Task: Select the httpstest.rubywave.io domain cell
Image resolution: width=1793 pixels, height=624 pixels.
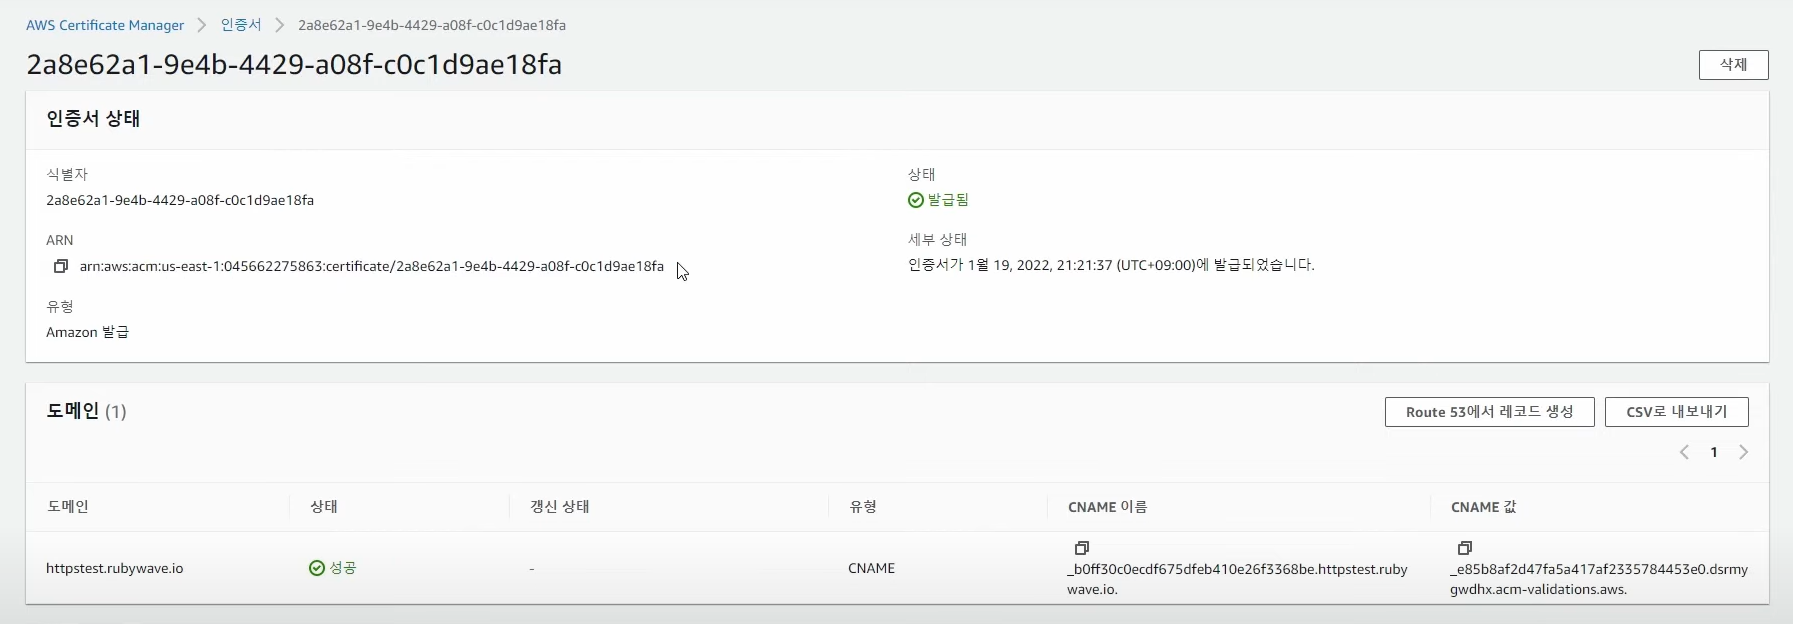Action: (115, 568)
